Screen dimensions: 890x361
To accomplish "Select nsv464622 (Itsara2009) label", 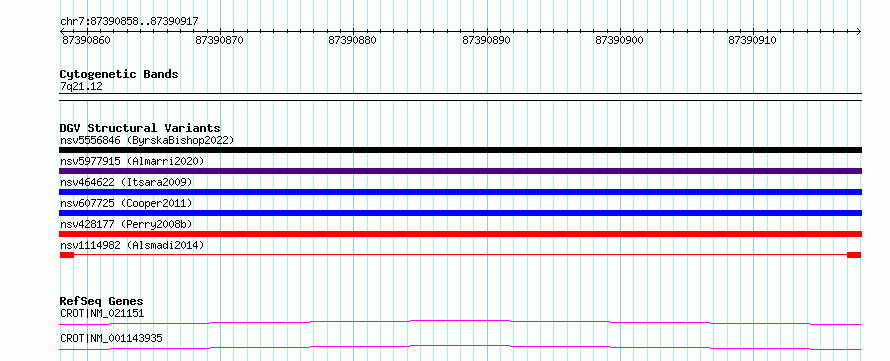I will pos(126,182).
